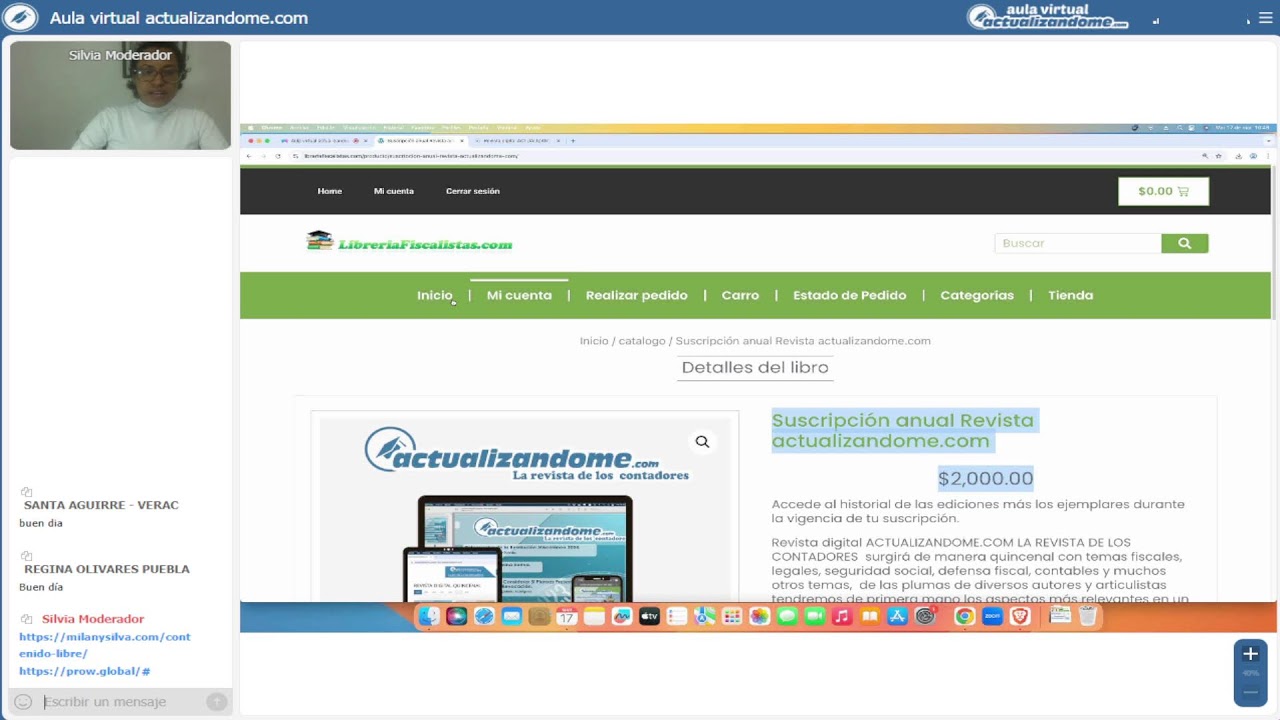The image size is (1280, 720).
Task: Click the Suscripción anual Revista title
Action: [x=902, y=430]
